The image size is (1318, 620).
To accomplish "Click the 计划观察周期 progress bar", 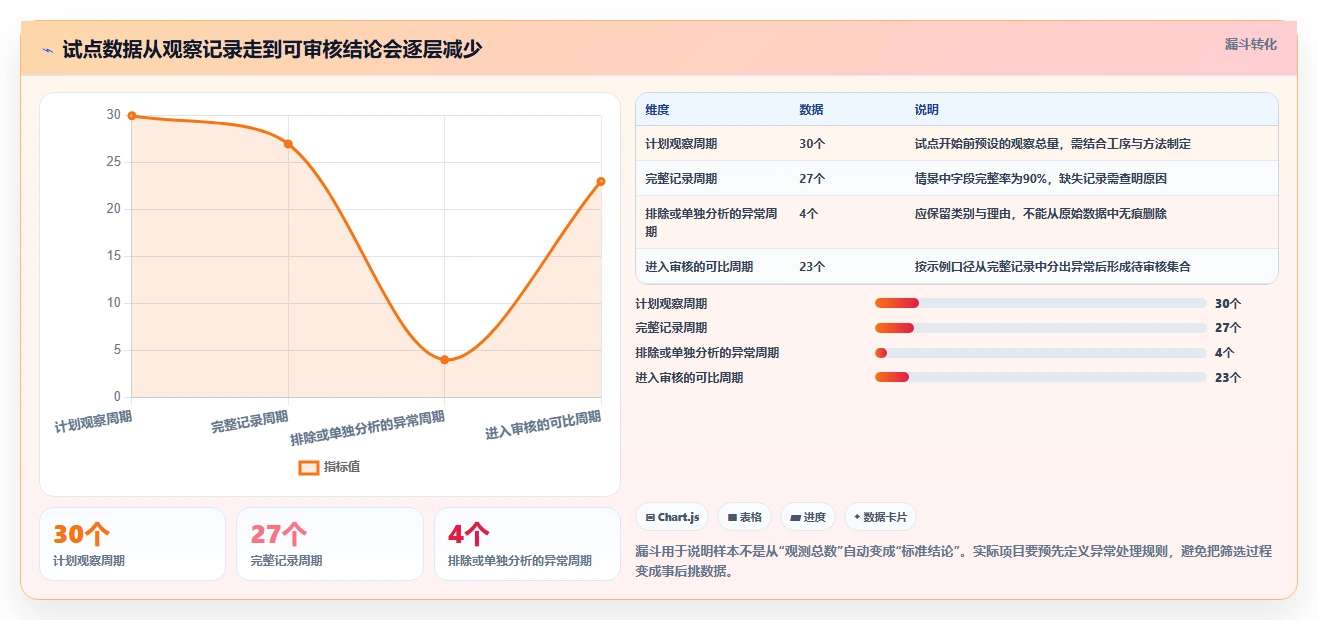I will (1040, 303).
